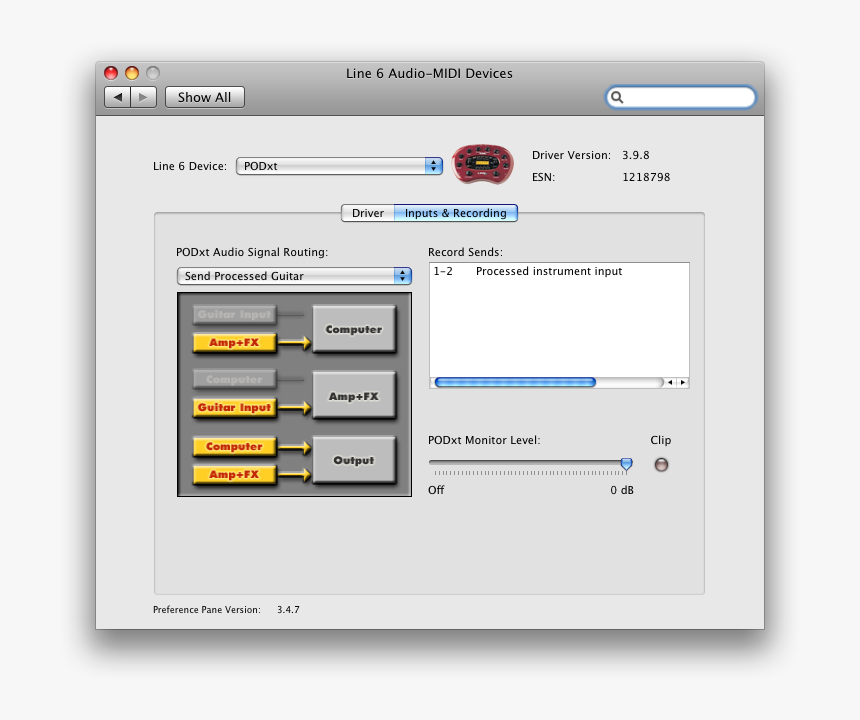
Task: Click the top yellow Amp+FX source block
Action: 234,343
